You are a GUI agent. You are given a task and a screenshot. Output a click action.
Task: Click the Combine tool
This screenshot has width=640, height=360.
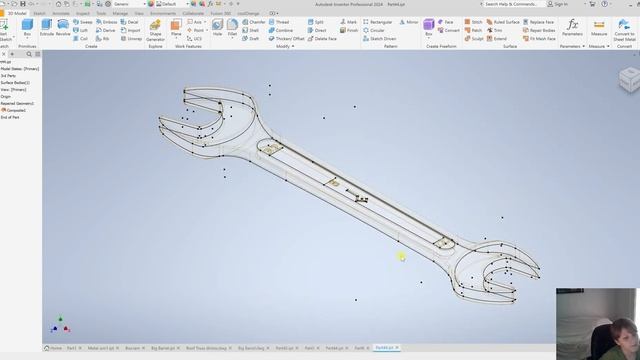pos(281,30)
